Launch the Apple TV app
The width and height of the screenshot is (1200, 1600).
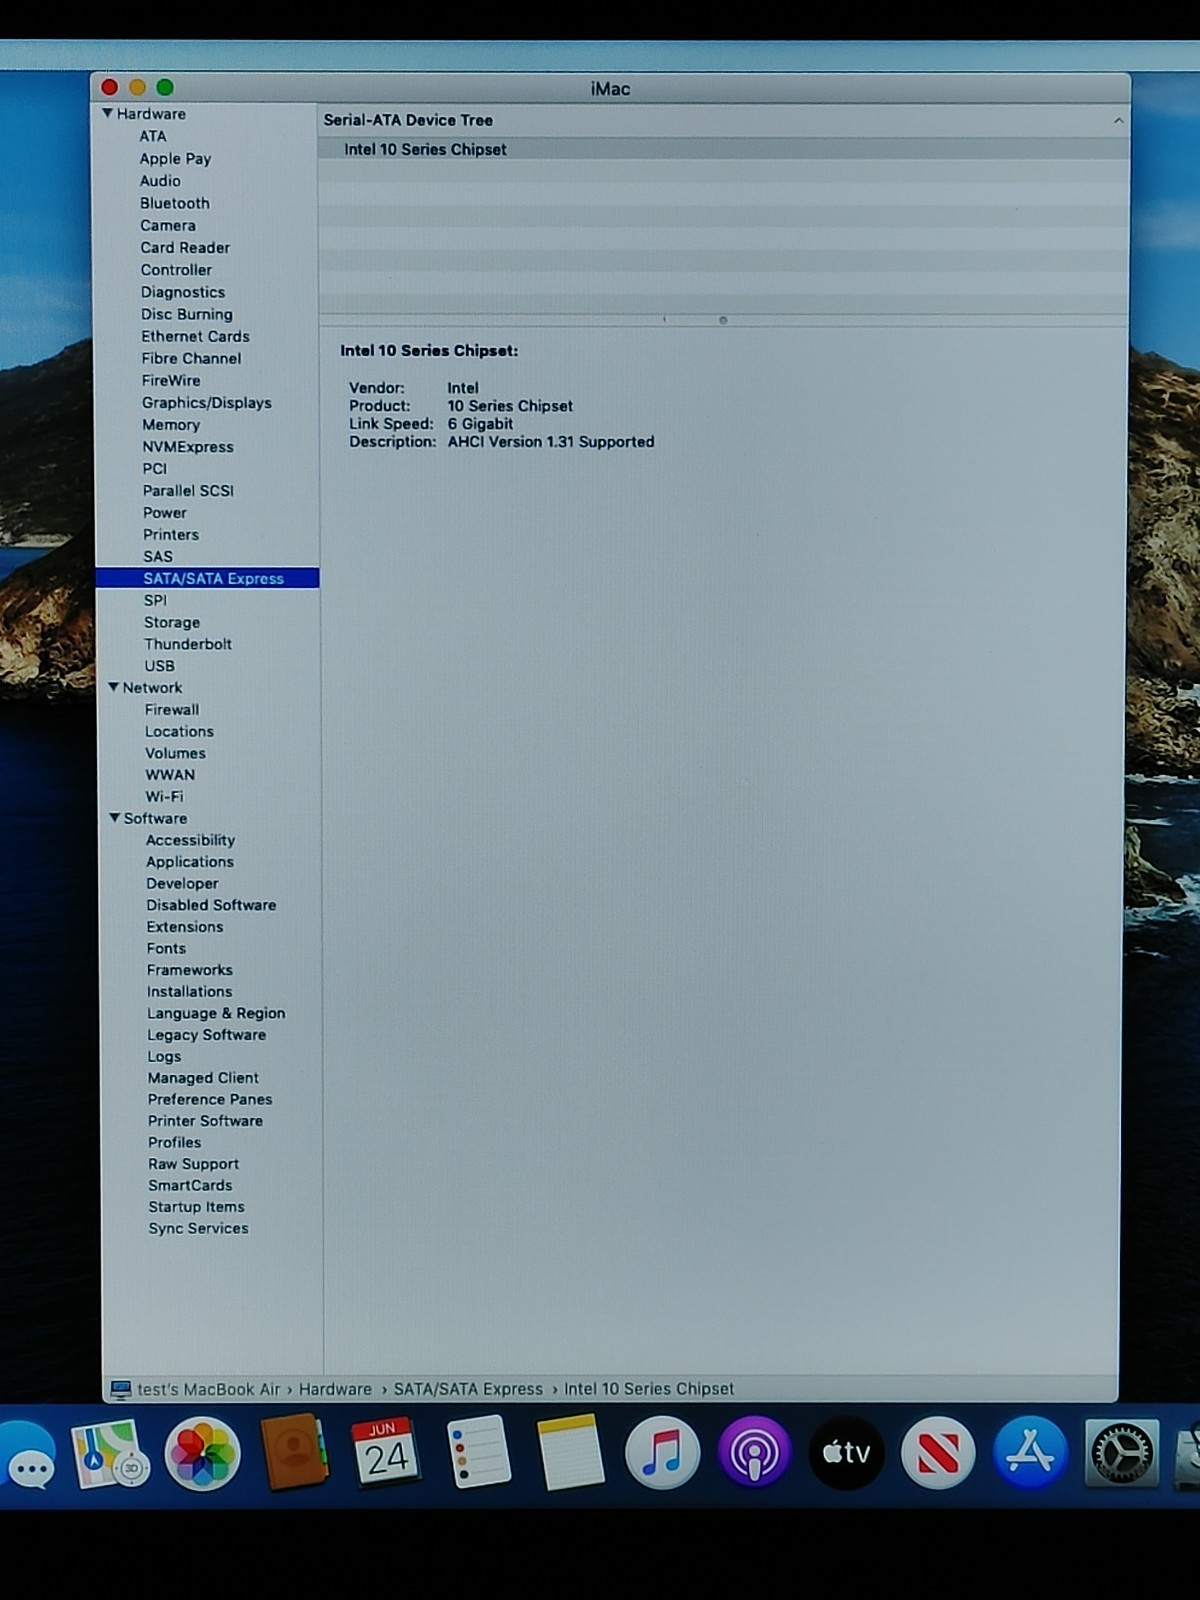[x=846, y=1453]
